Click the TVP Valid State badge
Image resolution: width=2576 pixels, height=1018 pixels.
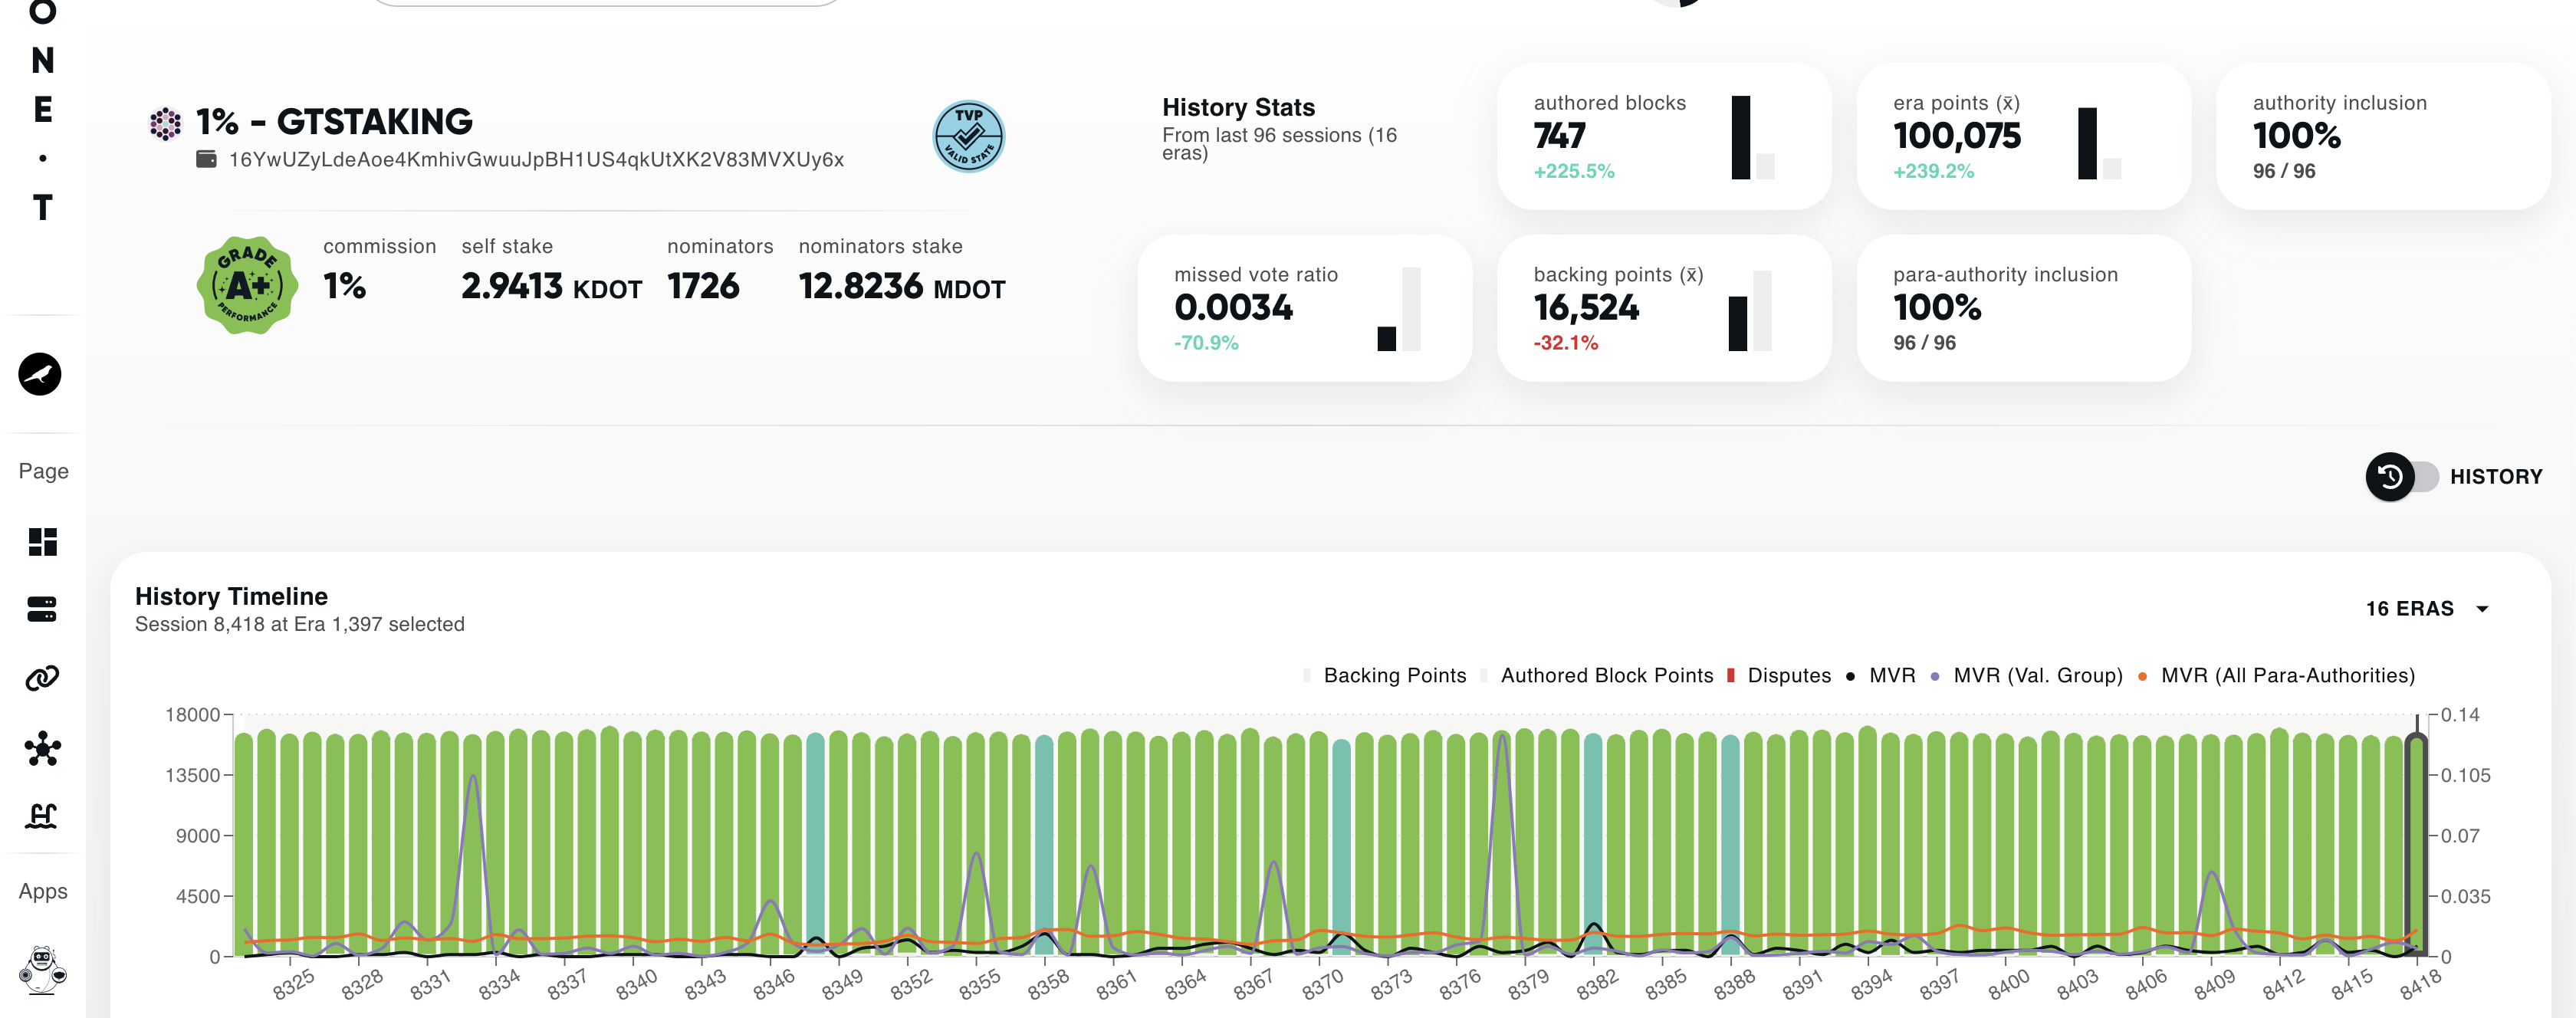[x=968, y=137]
